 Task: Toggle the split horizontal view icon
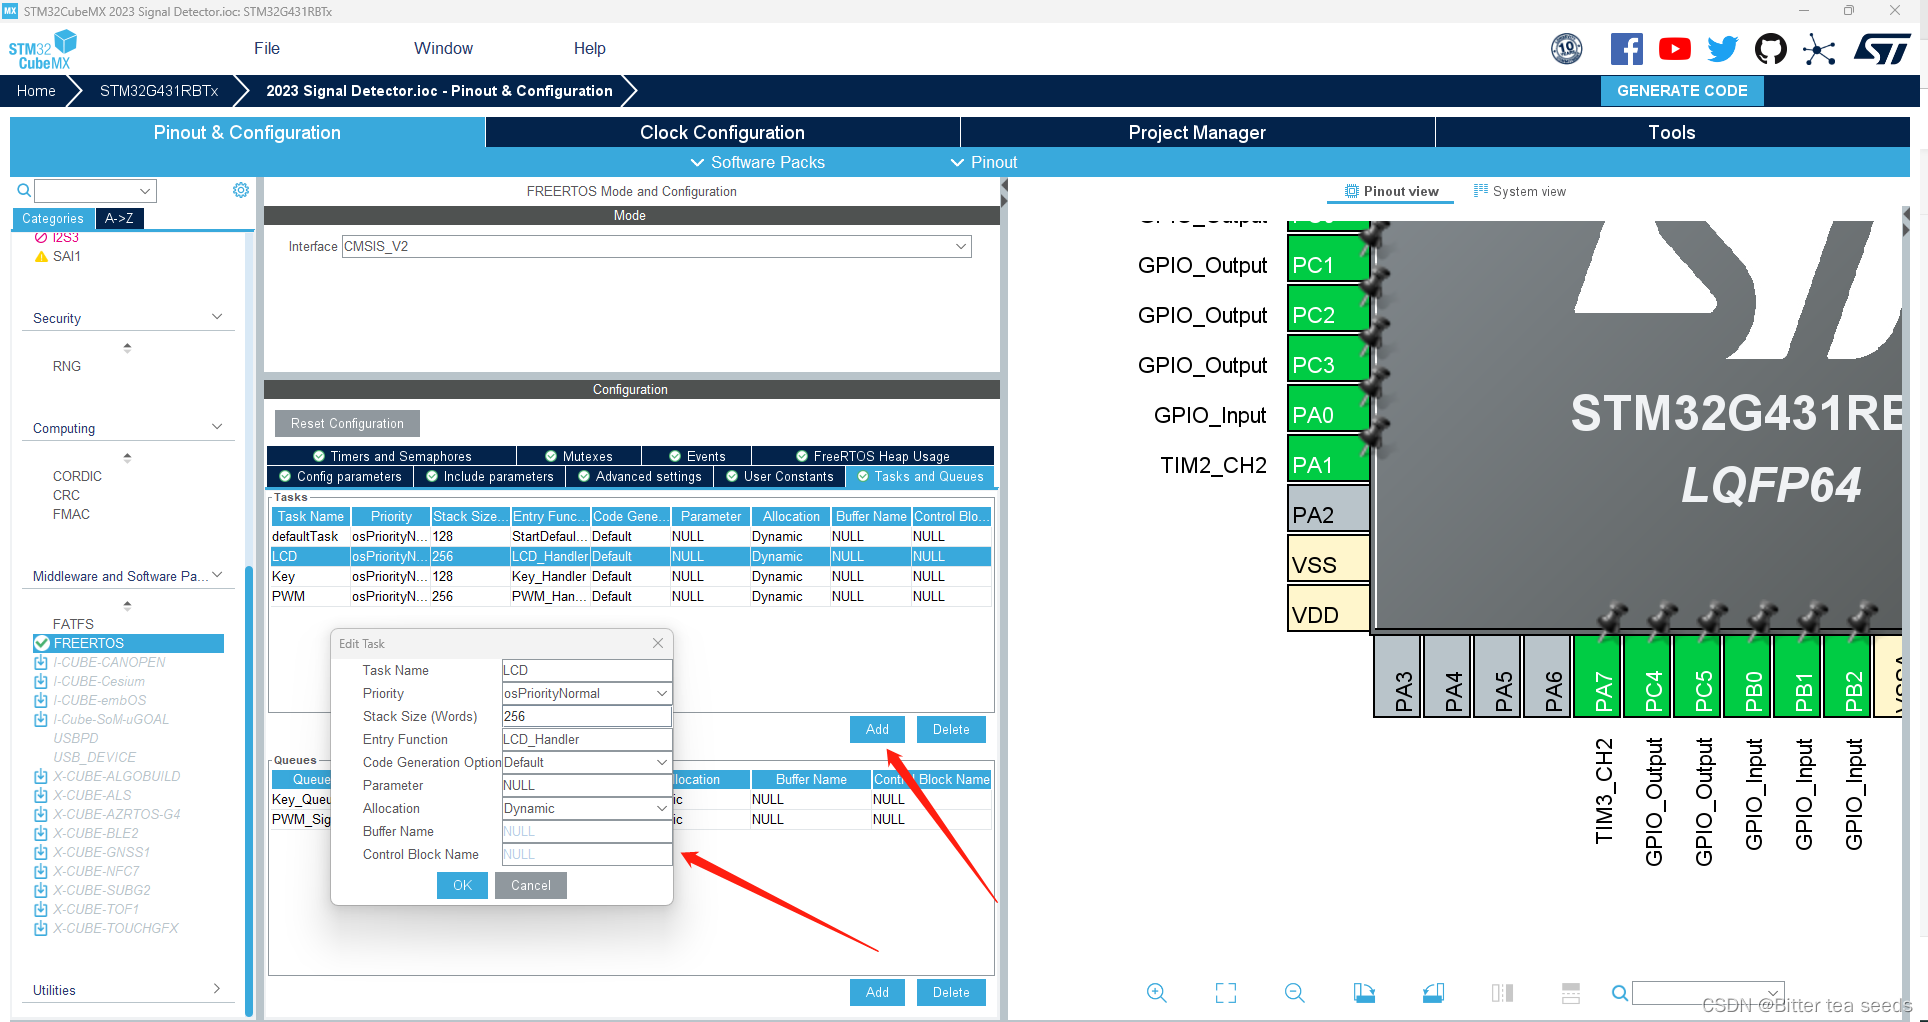pyautogui.click(x=1571, y=992)
